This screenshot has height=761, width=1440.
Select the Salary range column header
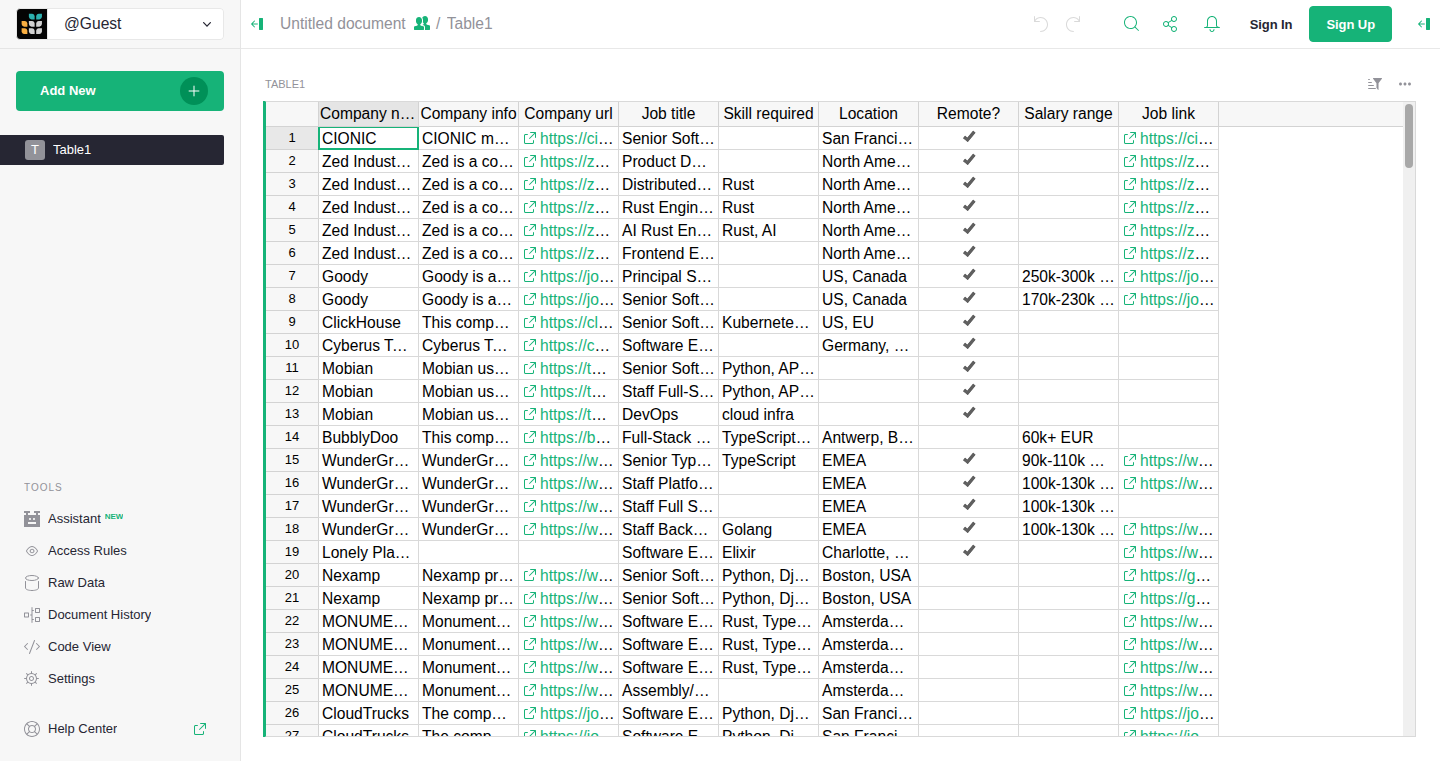tap(1068, 114)
